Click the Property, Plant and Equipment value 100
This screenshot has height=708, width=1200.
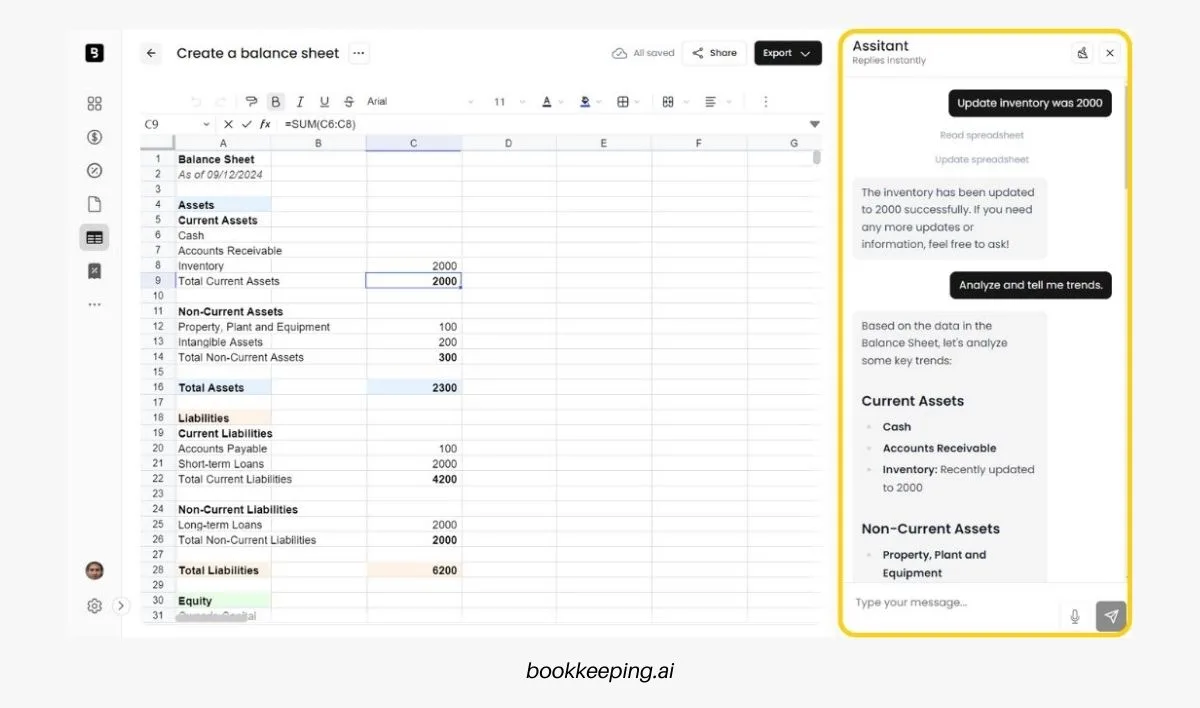coord(414,327)
